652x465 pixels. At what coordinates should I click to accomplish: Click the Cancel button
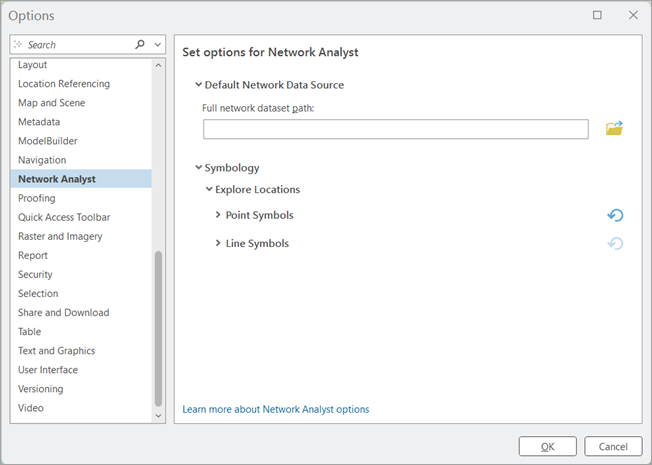[x=613, y=446]
